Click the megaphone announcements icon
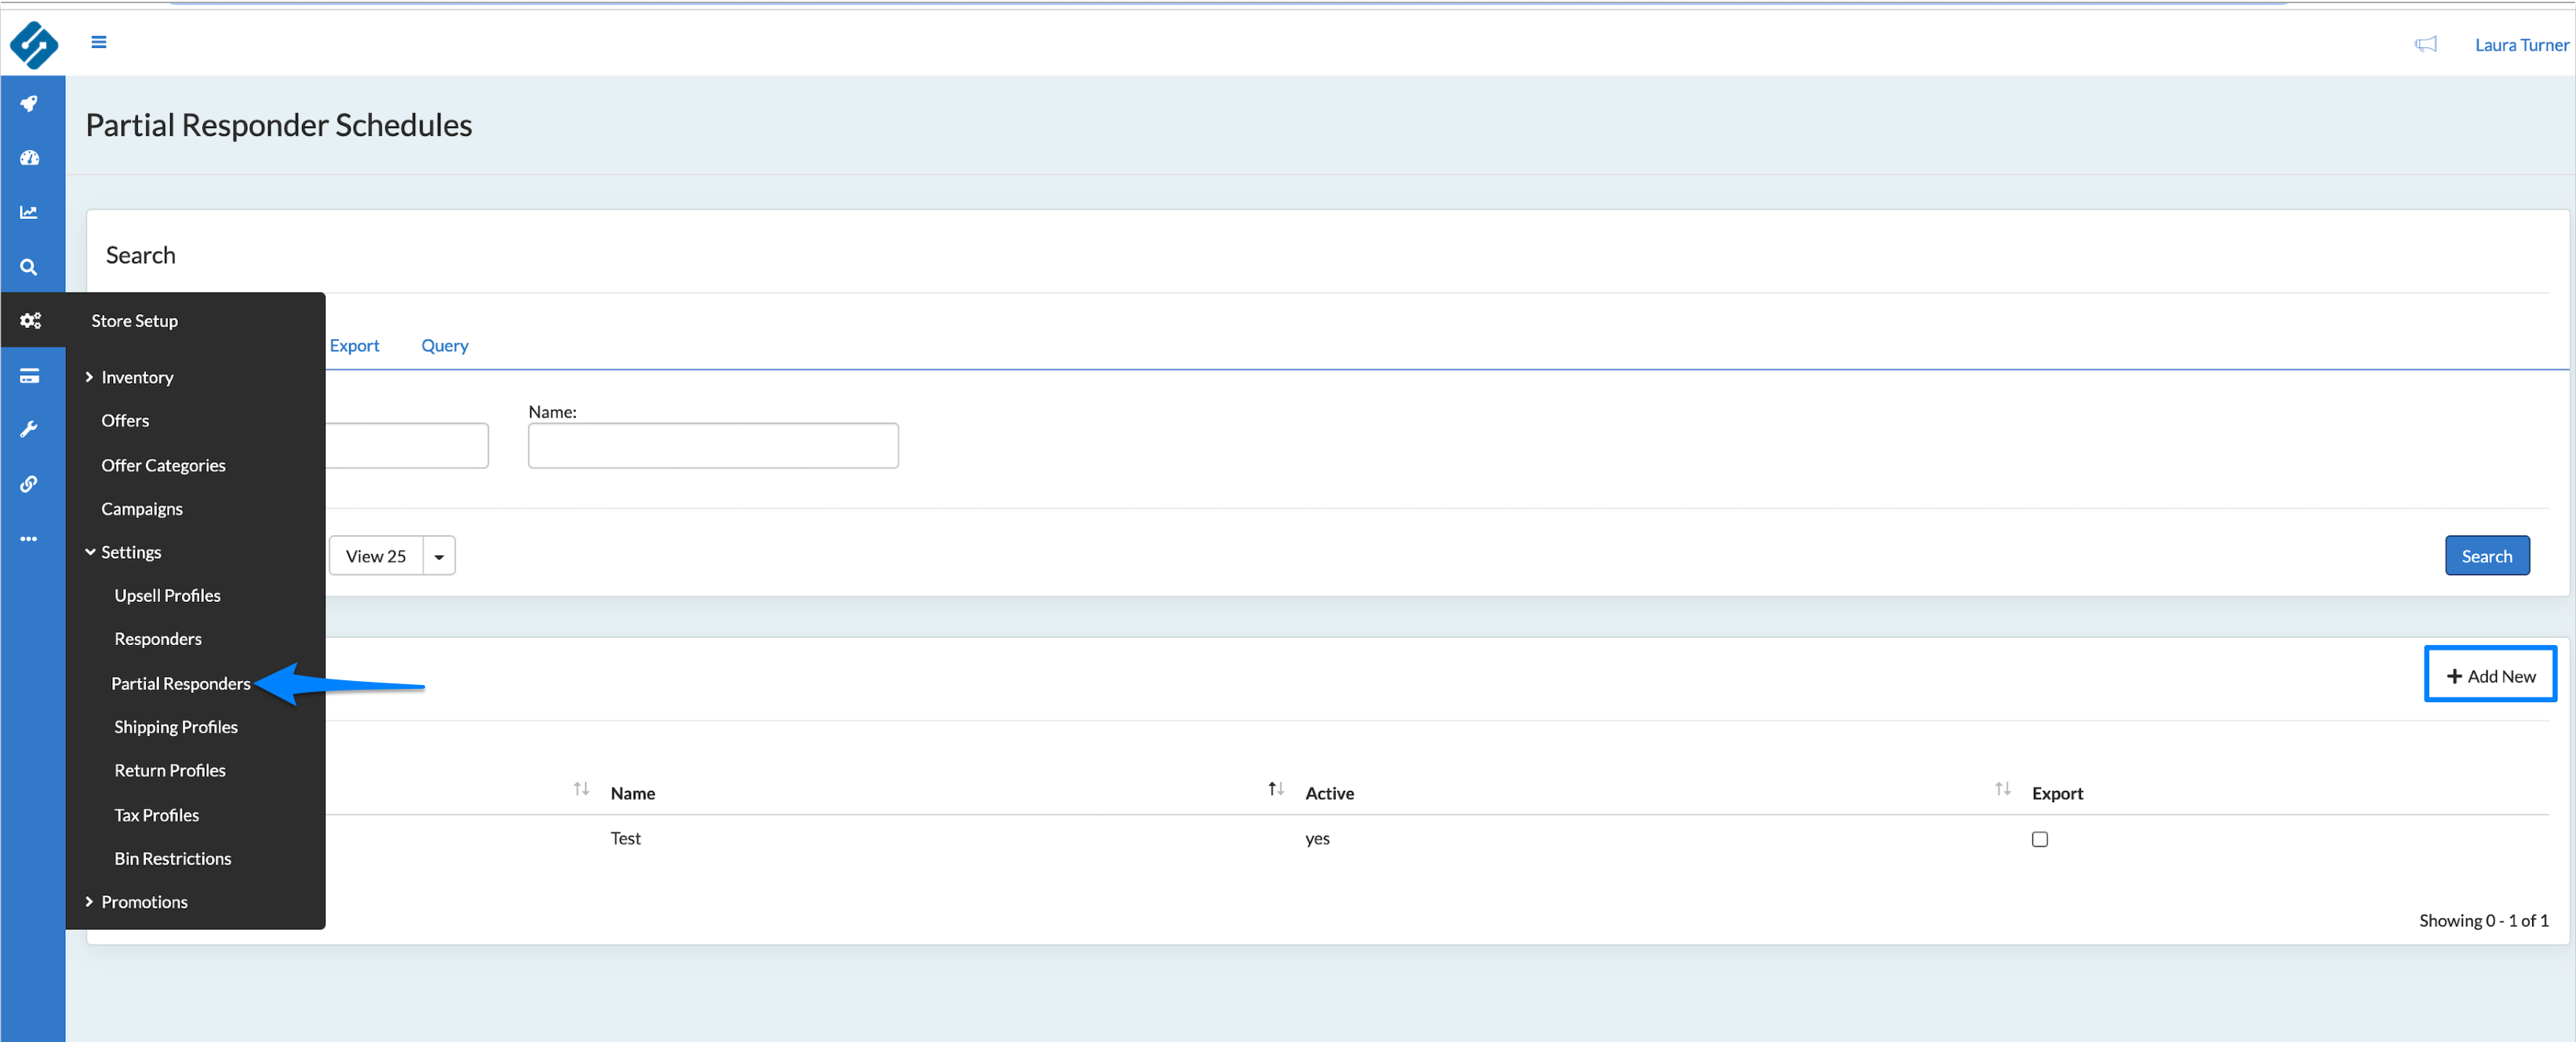 coord(2425,45)
